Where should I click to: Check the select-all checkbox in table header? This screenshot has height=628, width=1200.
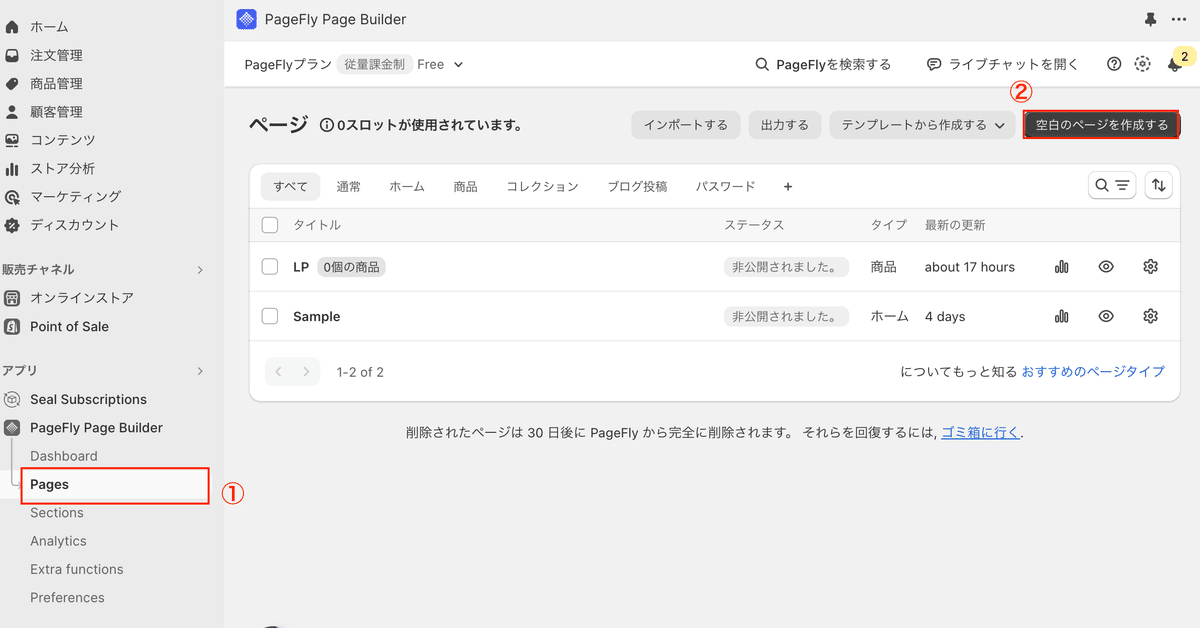pyautogui.click(x=269, y=225)
